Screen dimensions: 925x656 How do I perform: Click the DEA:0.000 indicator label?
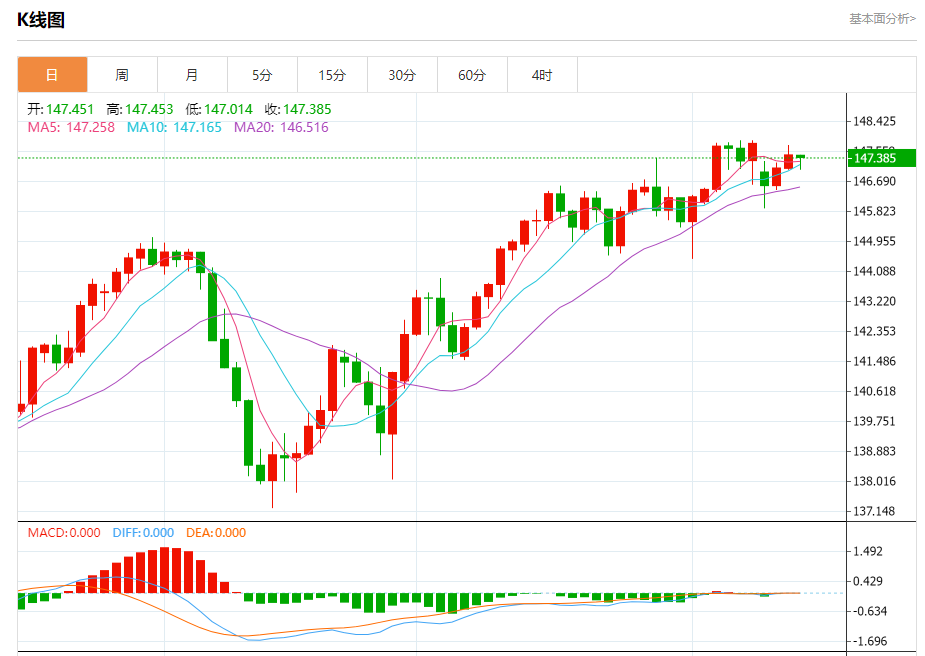coord(216,533)
